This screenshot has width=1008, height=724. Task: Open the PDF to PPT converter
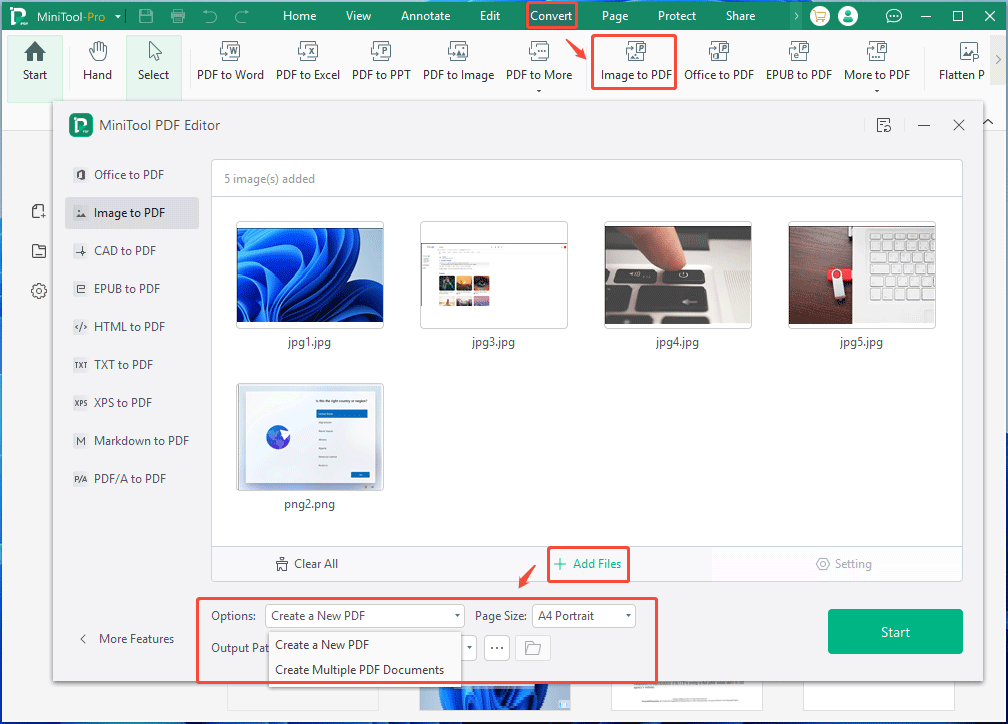[381, 62]
